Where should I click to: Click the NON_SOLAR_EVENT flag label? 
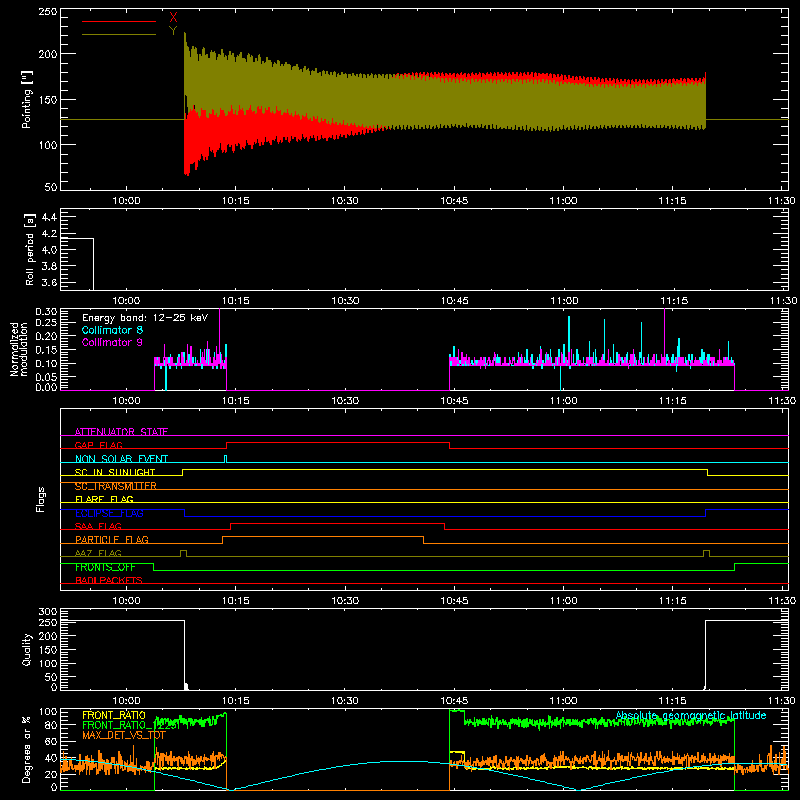point(121,459)
